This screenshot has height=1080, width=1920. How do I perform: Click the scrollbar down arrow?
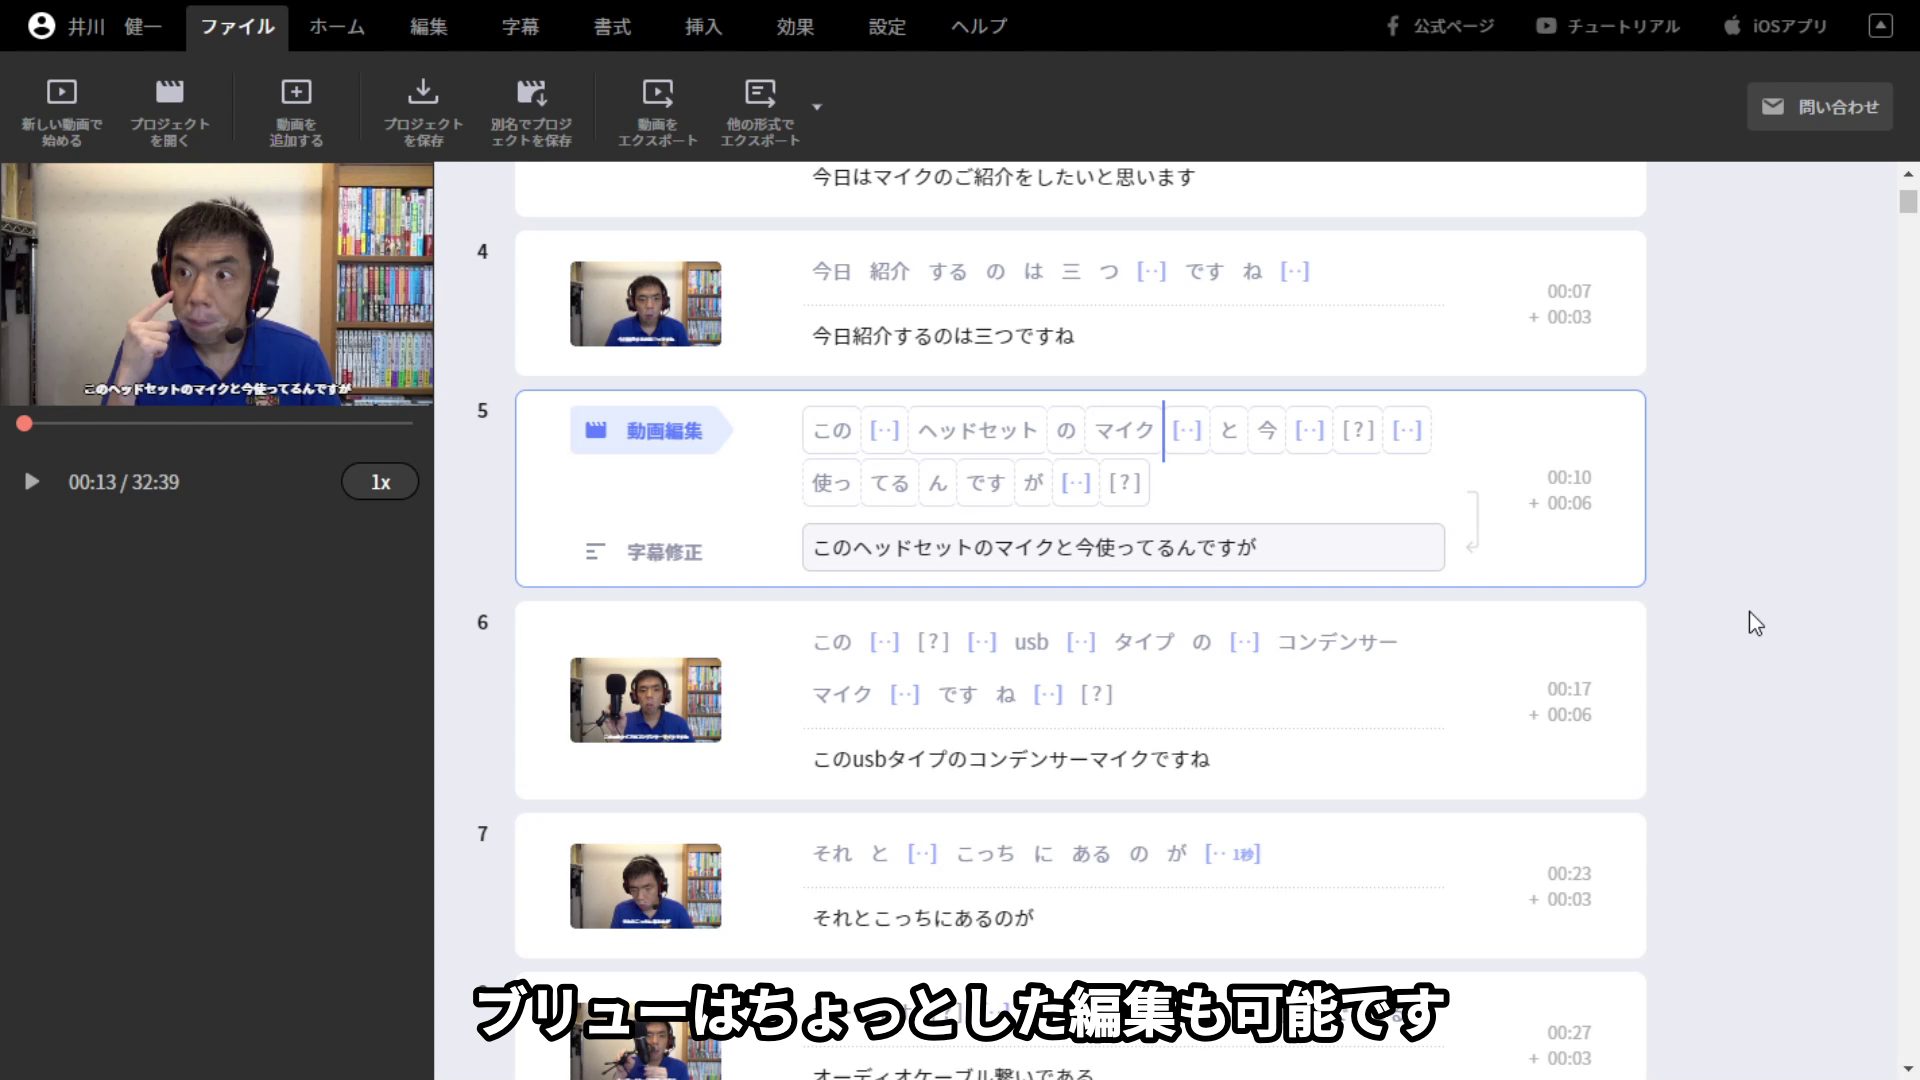(1908, 1069)
